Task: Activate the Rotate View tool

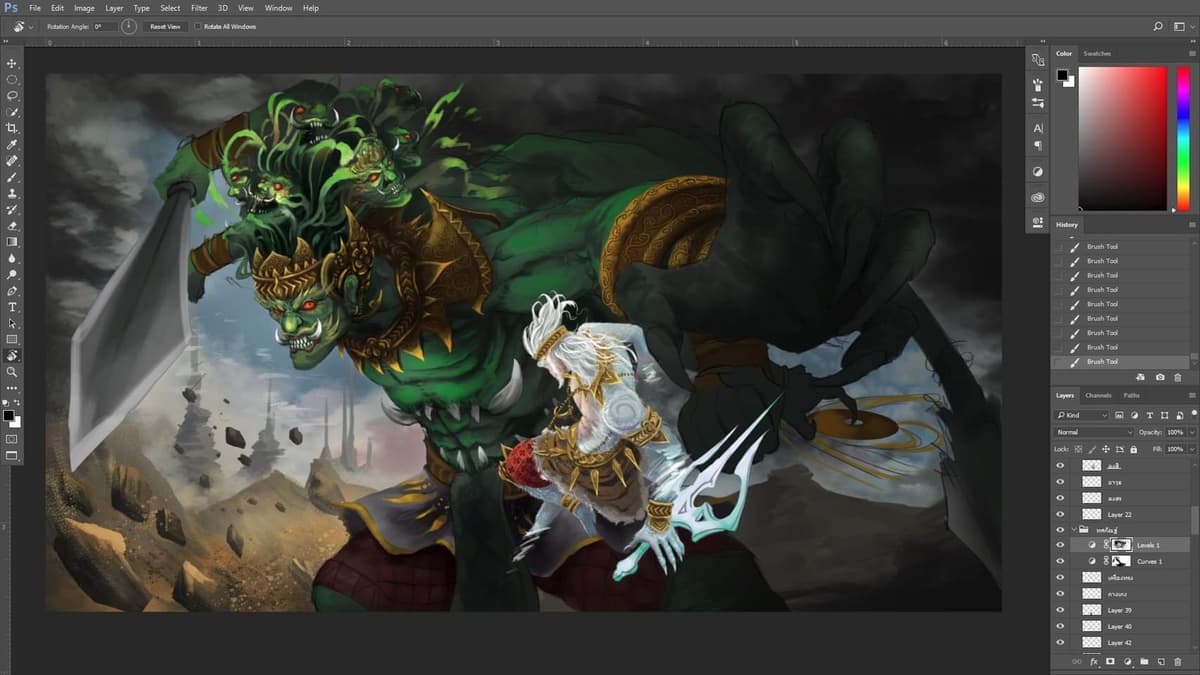Action: point(12,355)
